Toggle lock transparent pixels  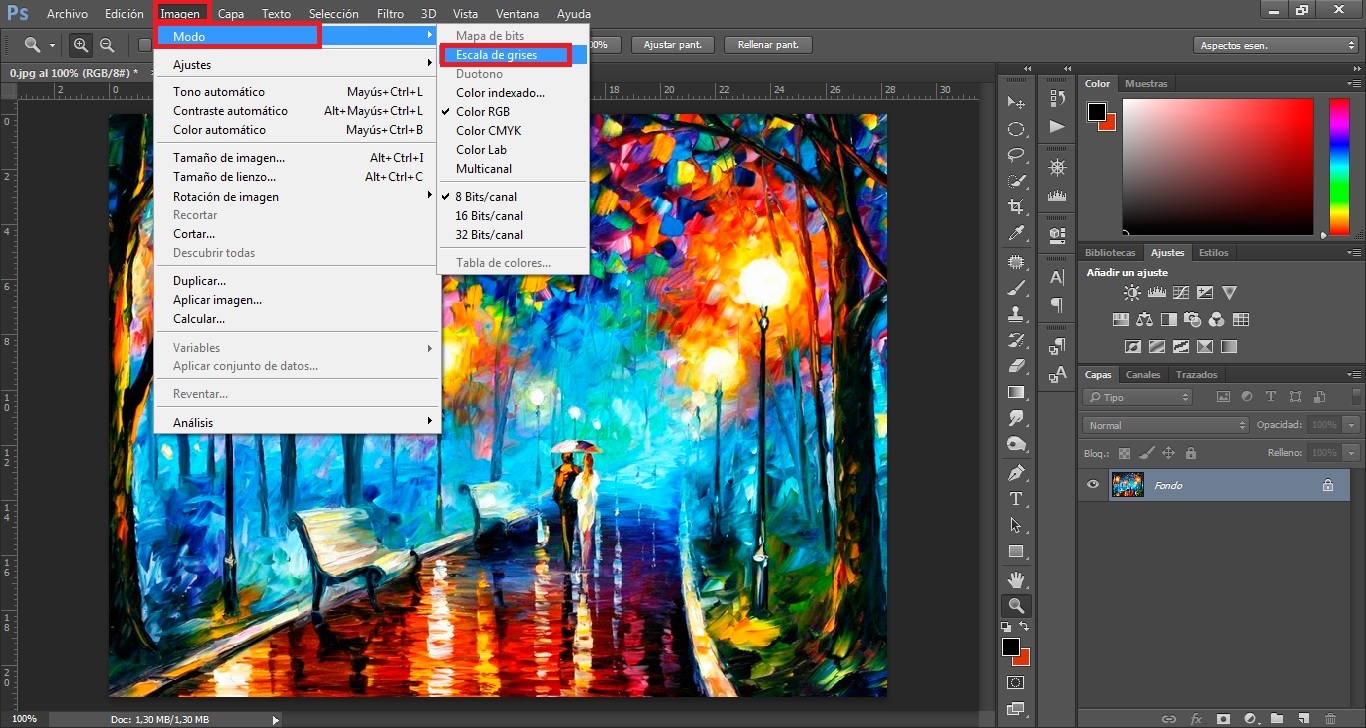[x=1124, y=453]
